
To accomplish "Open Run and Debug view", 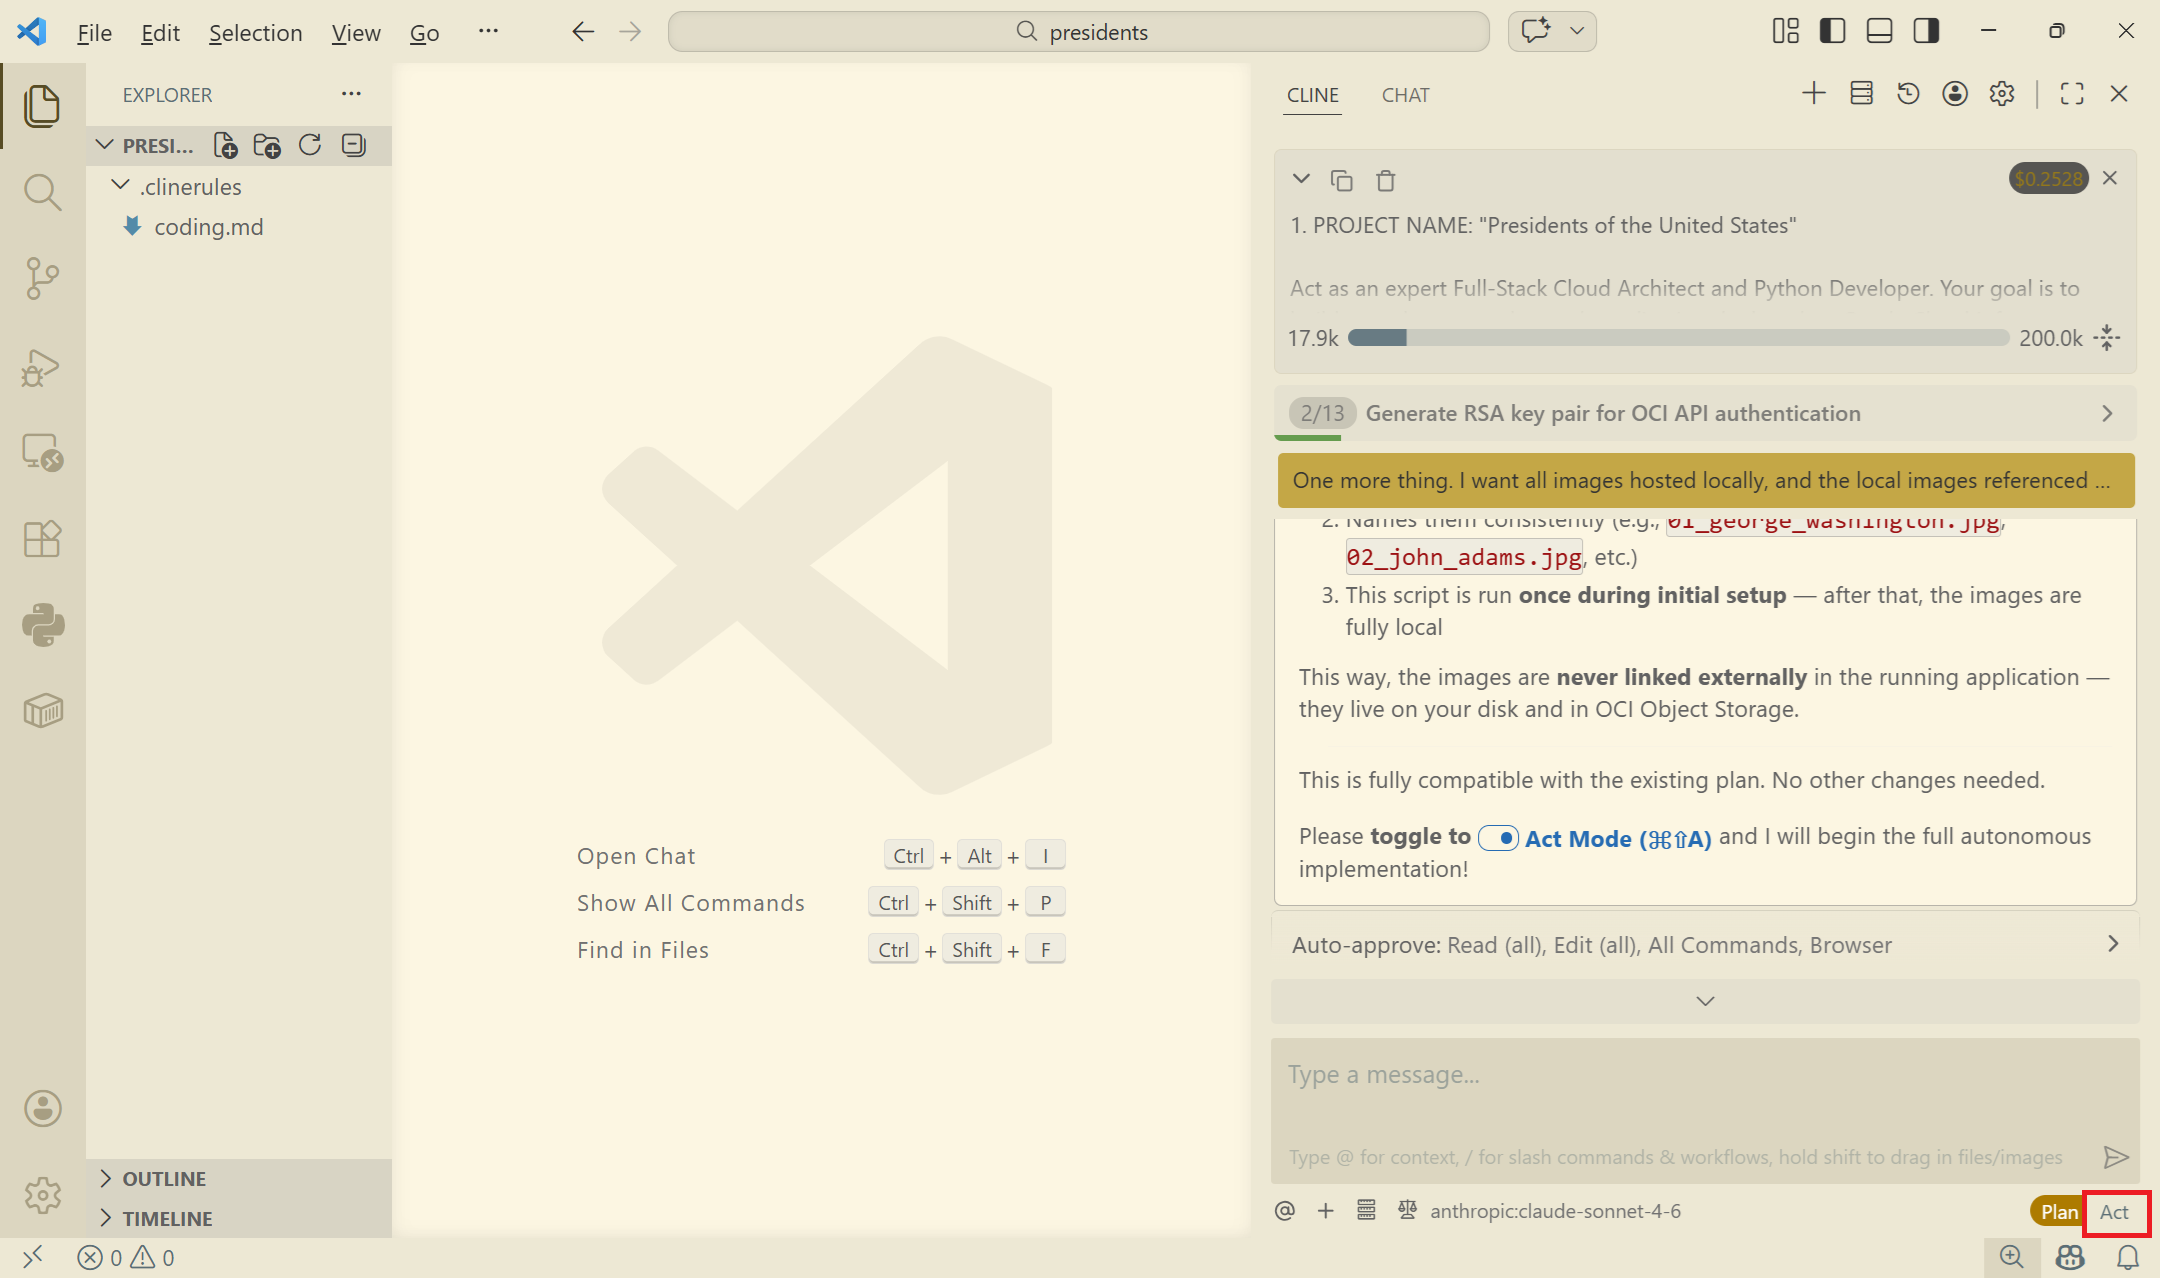I will tap(42, 367).
